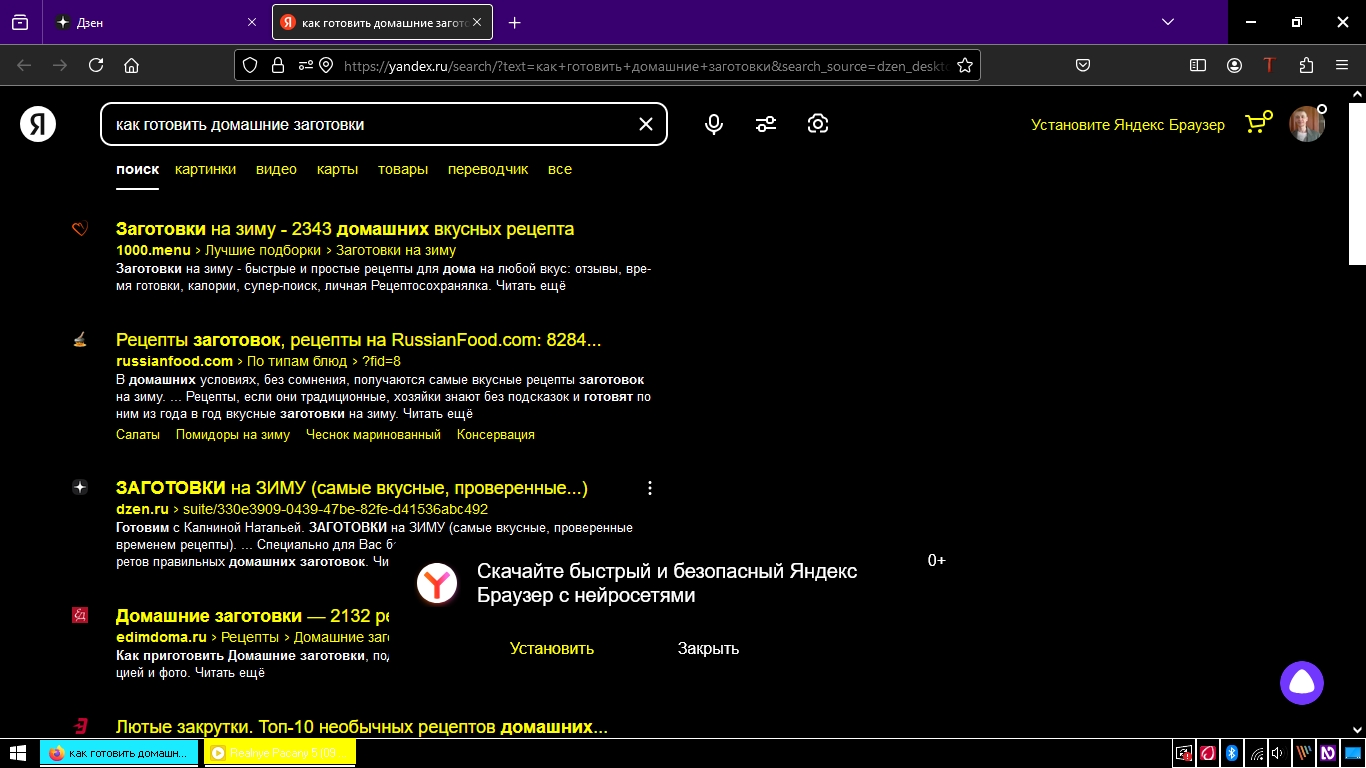Open three-dot menu for dzen result
This screenshot has height=768, width=1366.
[650, 488]
